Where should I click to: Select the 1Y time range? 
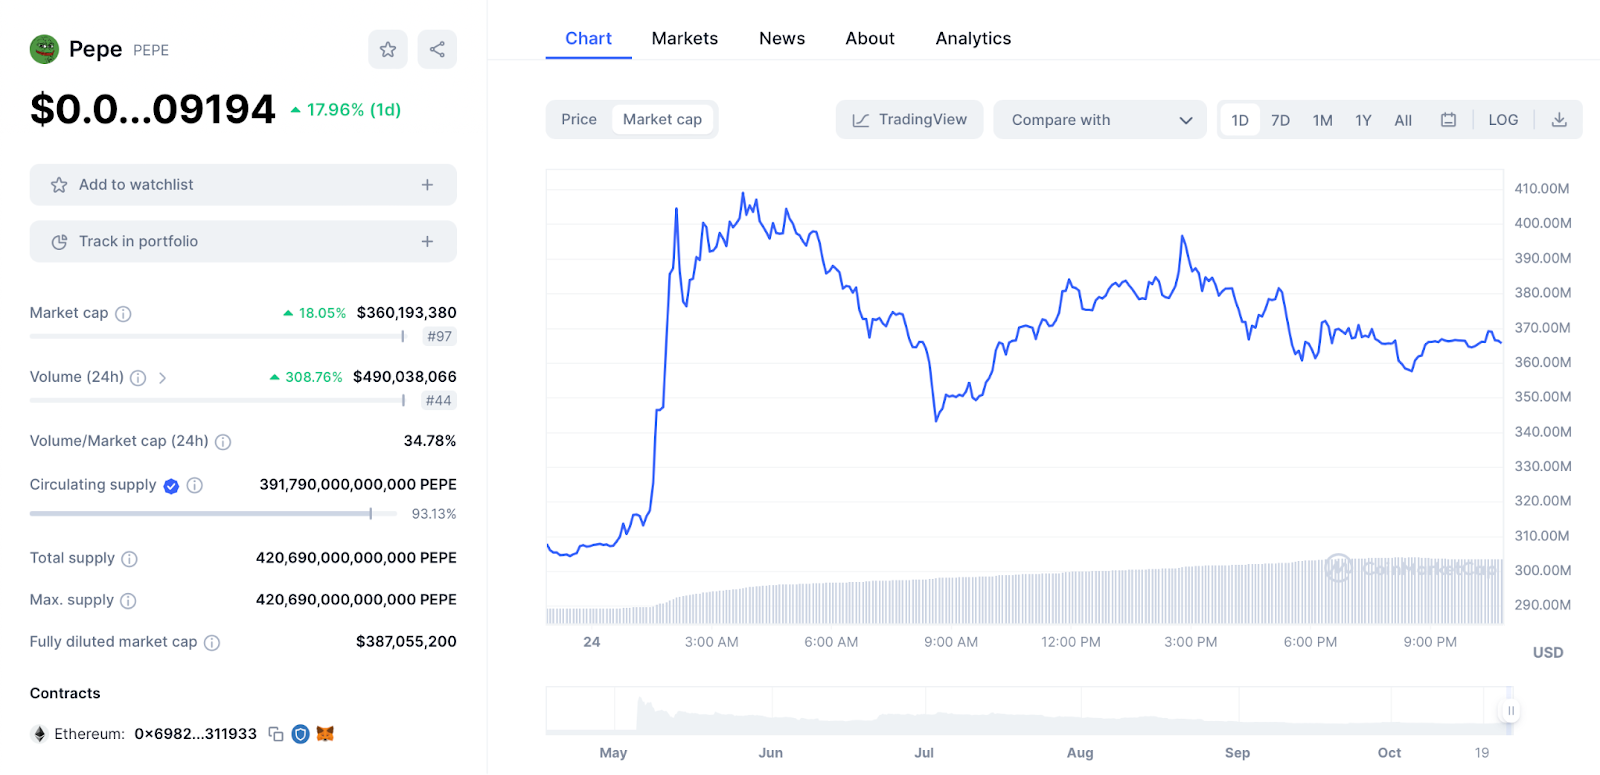coord(1363,120)
